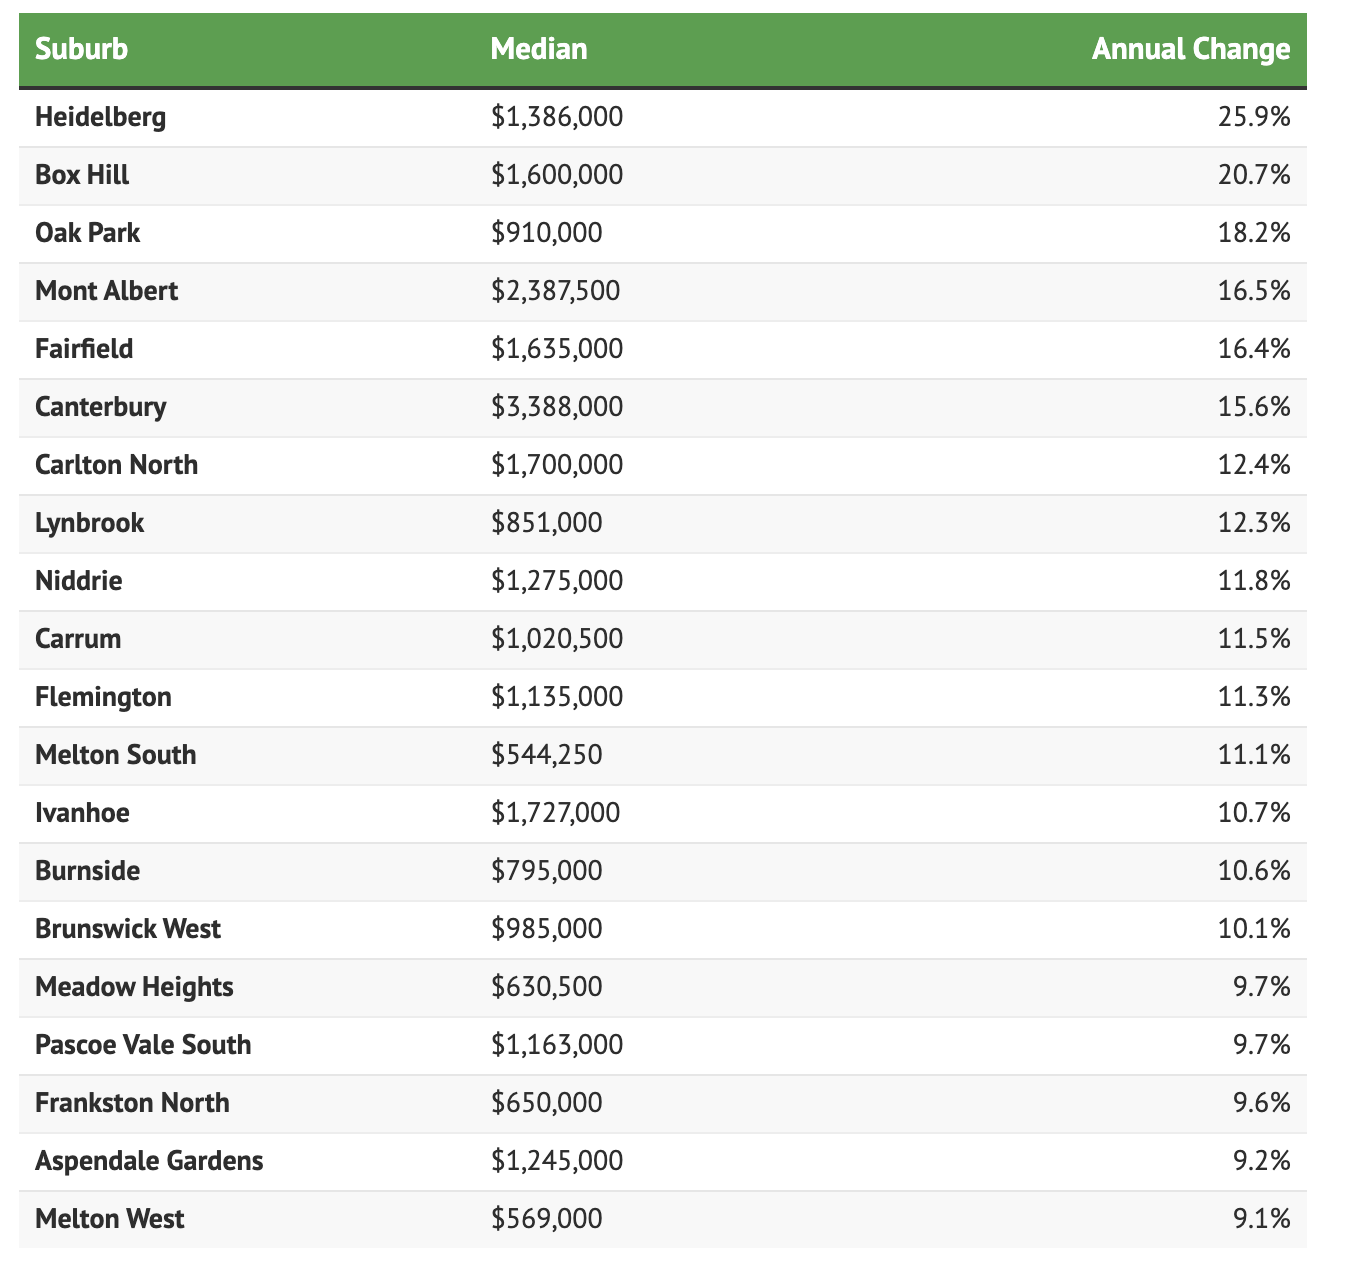
Task: Select Carlton North's $1,700,000 median
Action: 556,465
